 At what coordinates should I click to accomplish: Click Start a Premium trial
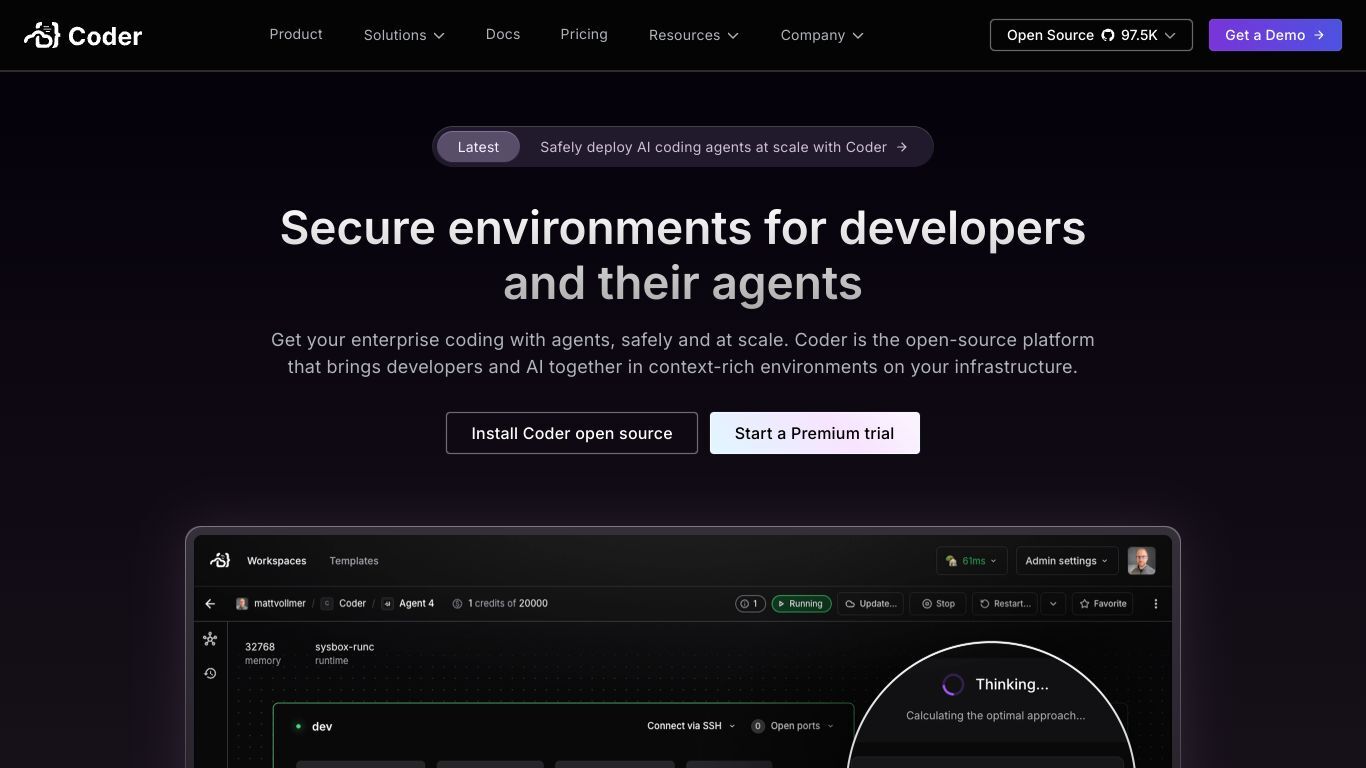(x=815, y=433)
